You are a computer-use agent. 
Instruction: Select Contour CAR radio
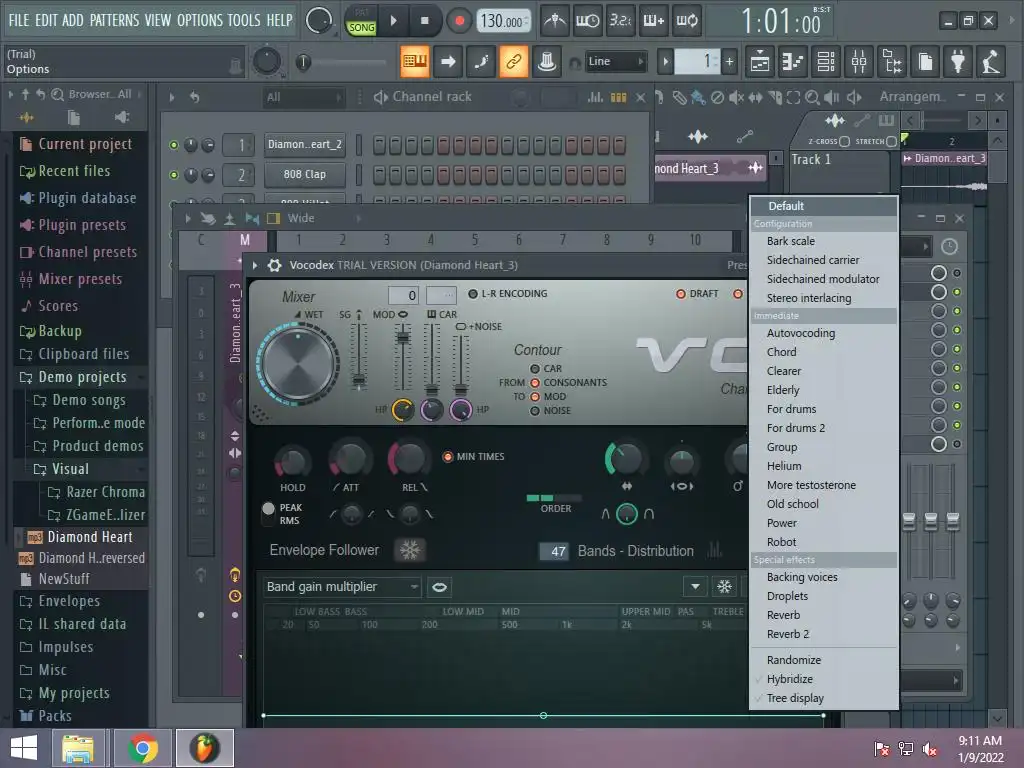(535, 369)
